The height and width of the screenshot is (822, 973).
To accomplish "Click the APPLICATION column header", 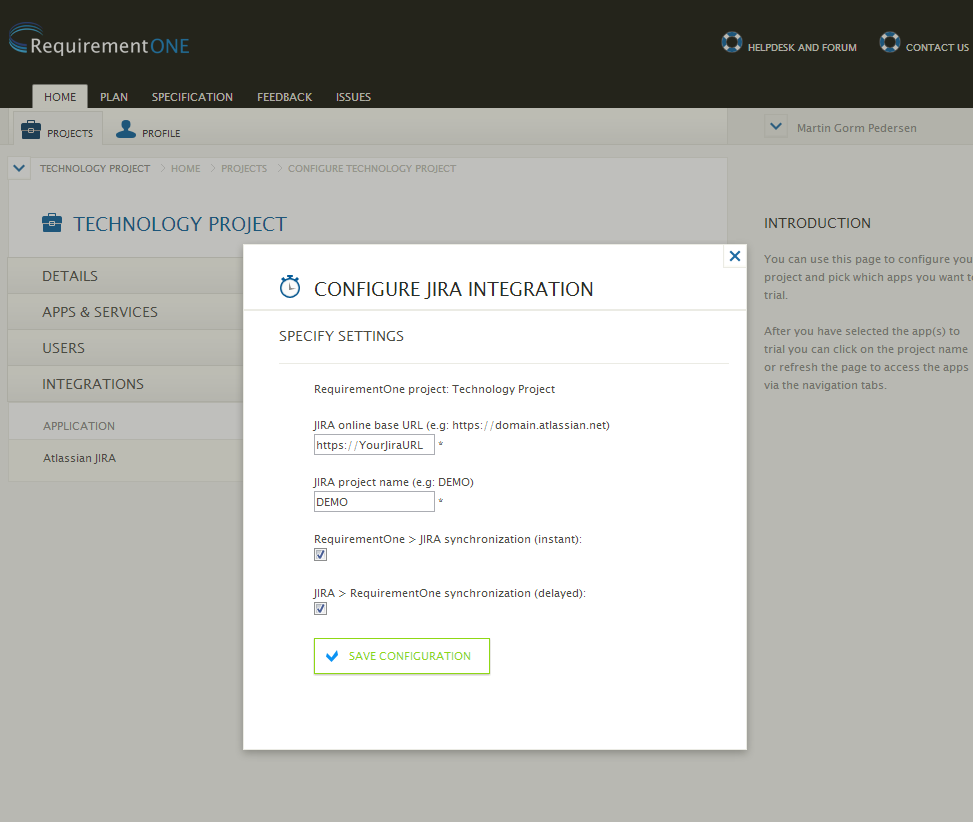I will point(79,426).
